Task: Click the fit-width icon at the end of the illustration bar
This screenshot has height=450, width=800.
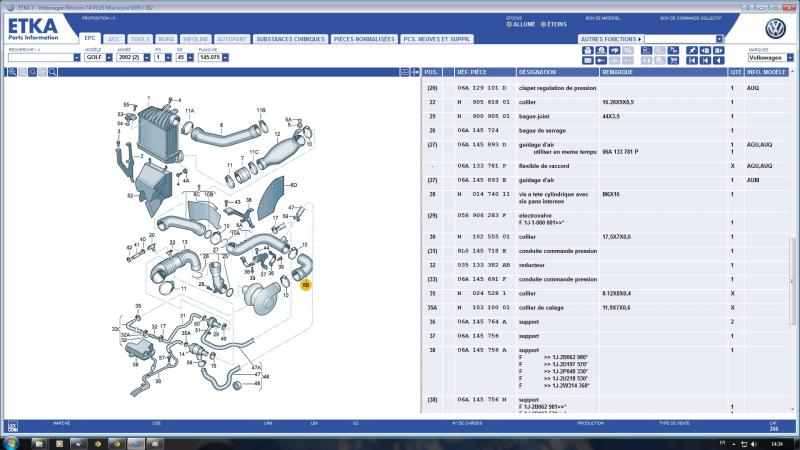Action: point(405,72)
